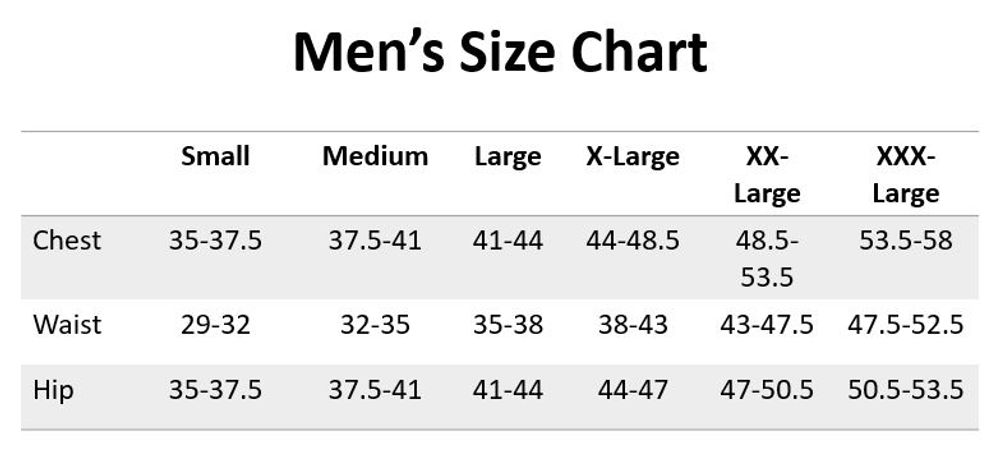The height and width of the screenshot is (455, 1000).
Task: Click XXX-Large hip value 50.5-53.5
Action: tap(906, 389)
